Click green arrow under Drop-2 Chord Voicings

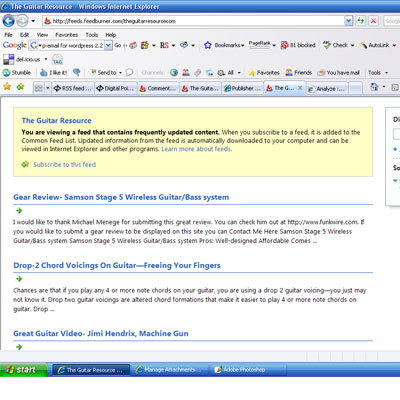click(x=19, y=279)
